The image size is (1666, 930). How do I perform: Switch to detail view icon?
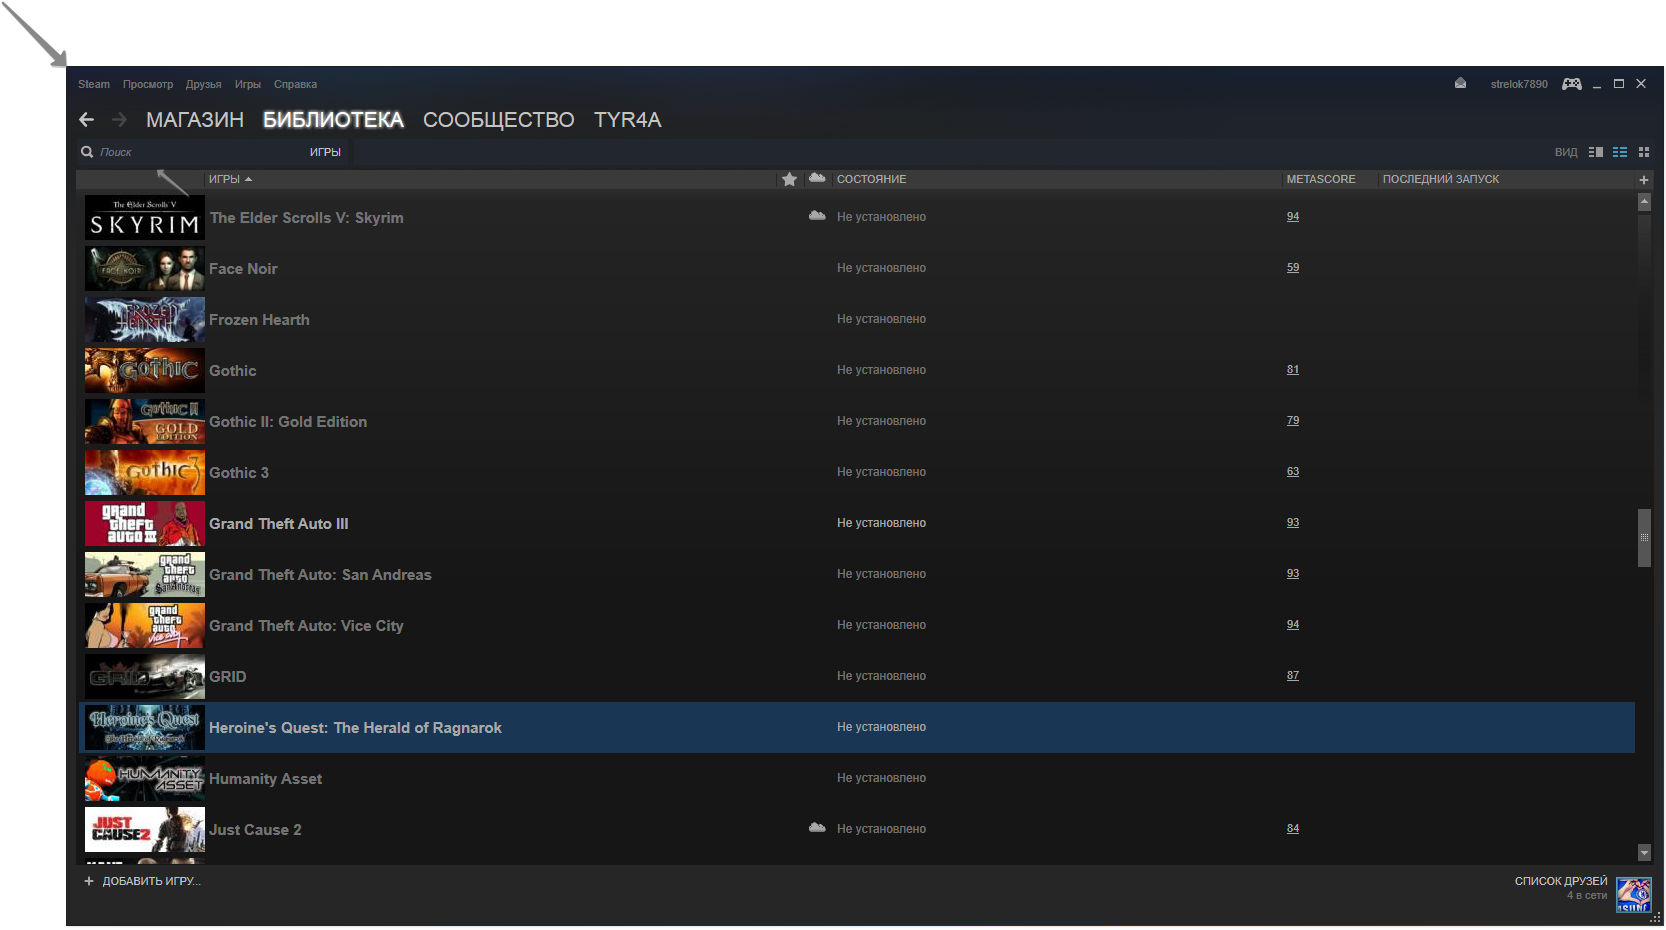[x=1596, y=152]
